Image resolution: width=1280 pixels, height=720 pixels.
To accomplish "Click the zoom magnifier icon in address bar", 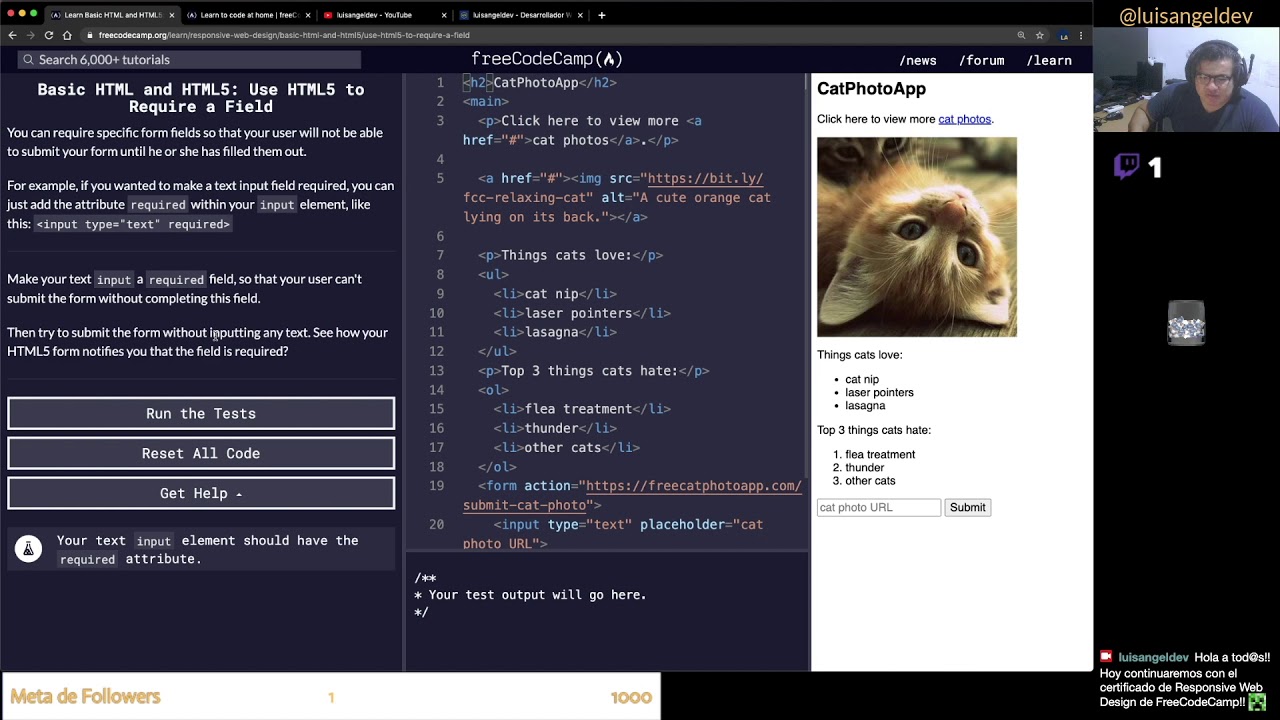I will [1021, 35].
